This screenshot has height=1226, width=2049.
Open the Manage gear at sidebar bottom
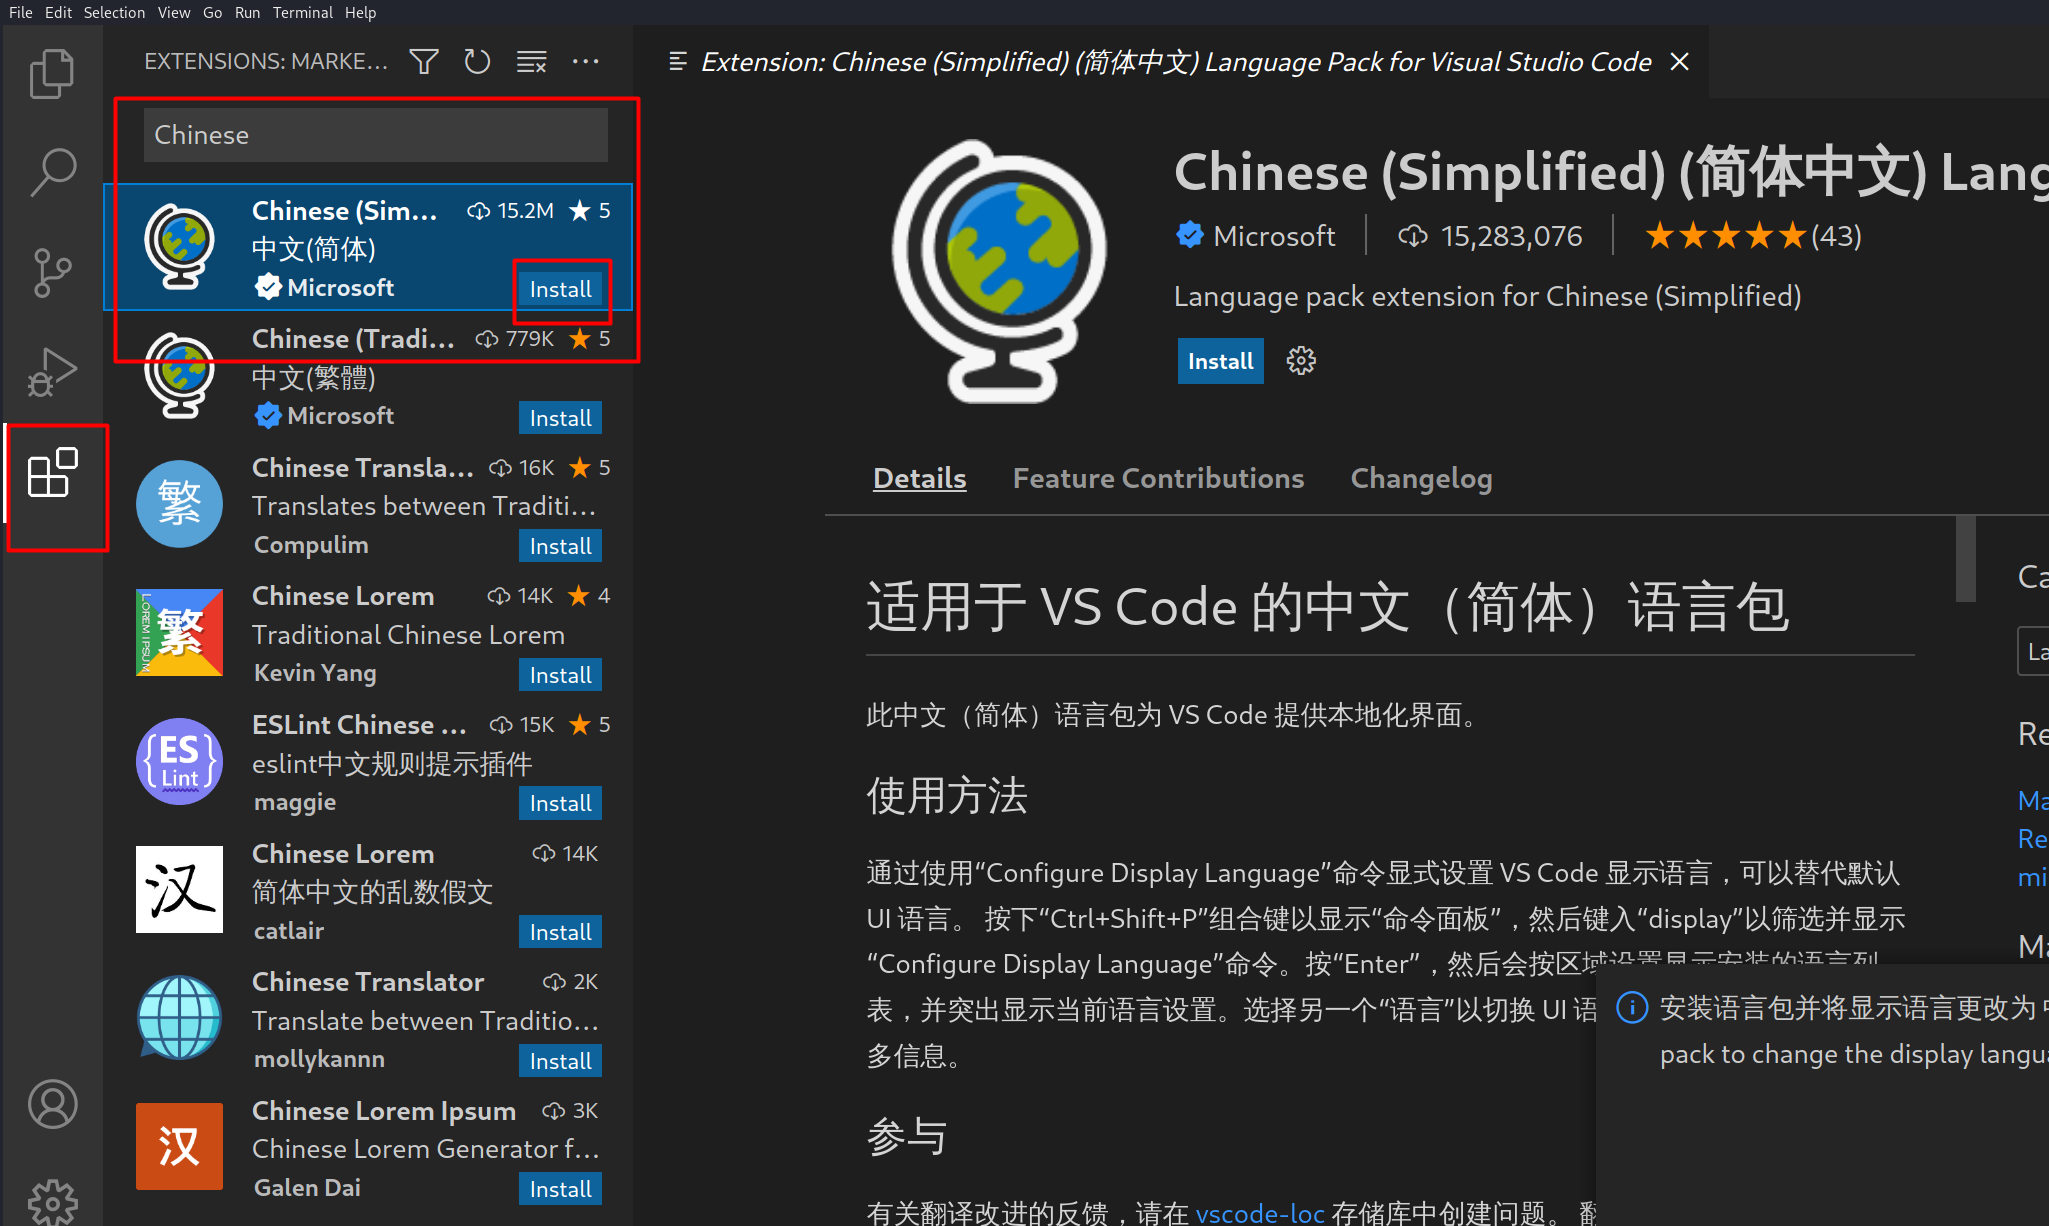(x=52, y=1200)
